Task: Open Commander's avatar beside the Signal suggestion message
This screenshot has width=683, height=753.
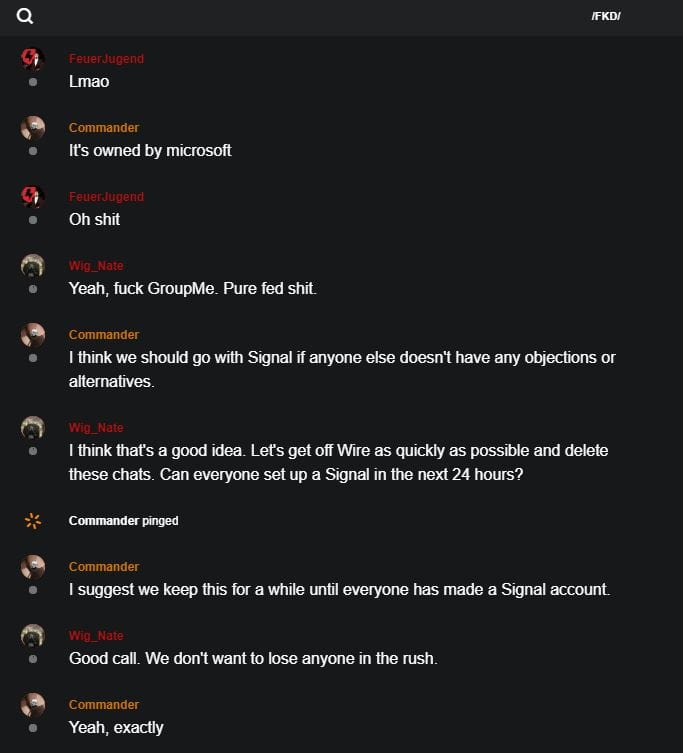Action: [x=33, y=335]
